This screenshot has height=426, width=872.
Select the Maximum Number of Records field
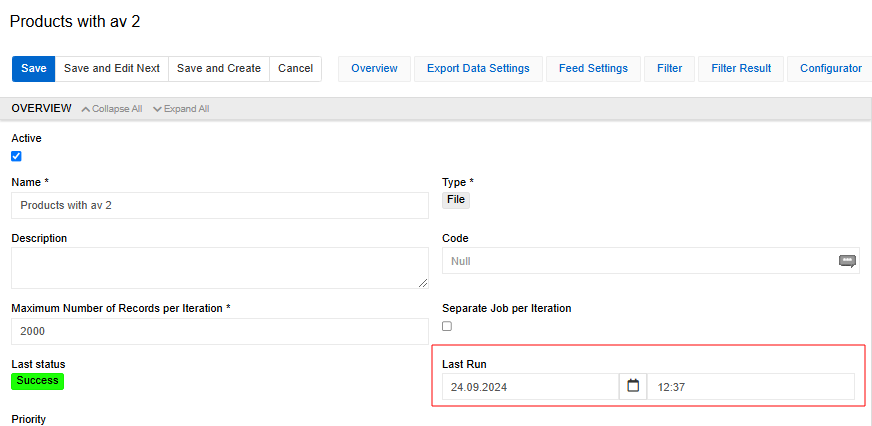220,331
